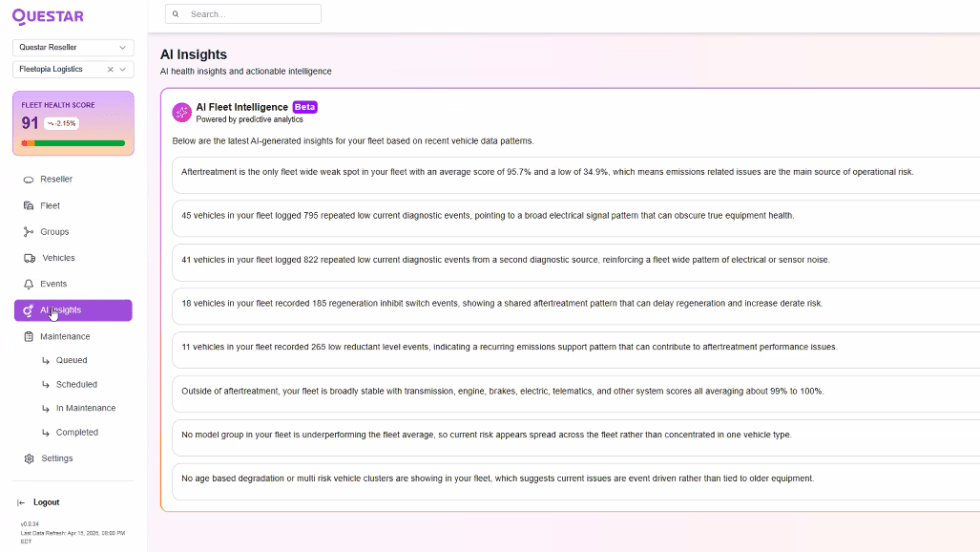
Task: Click the Groups branch icon
Action: (28, 232)
